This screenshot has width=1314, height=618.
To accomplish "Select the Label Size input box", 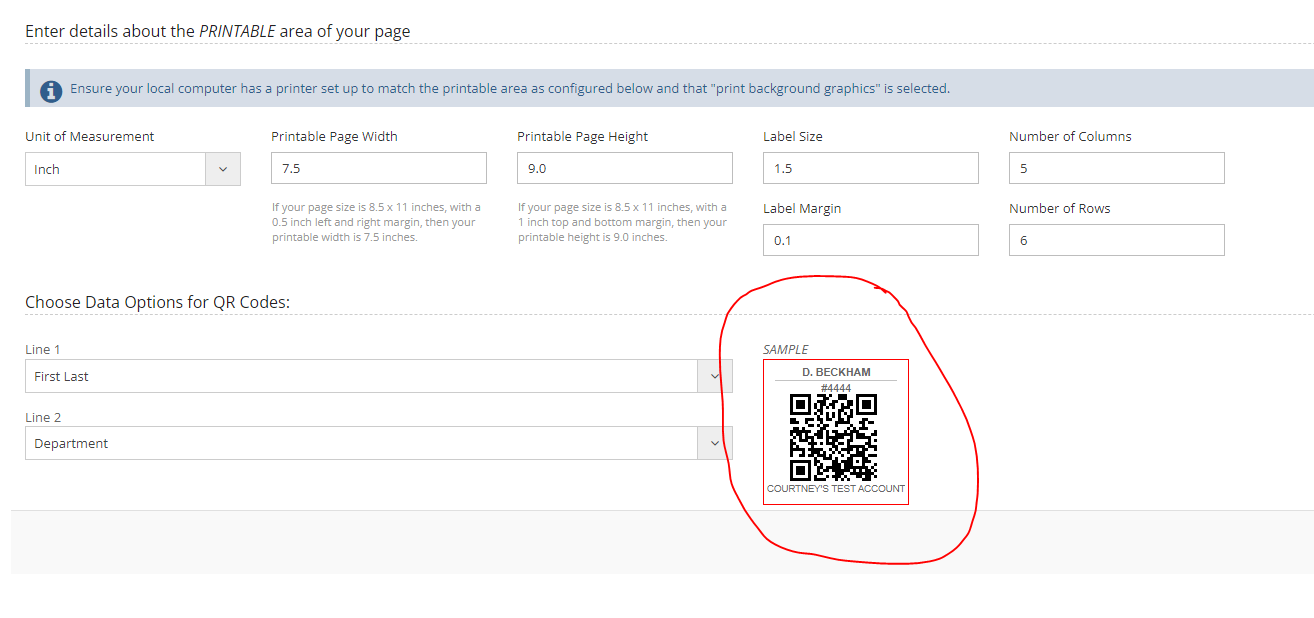I will [870, 168].
